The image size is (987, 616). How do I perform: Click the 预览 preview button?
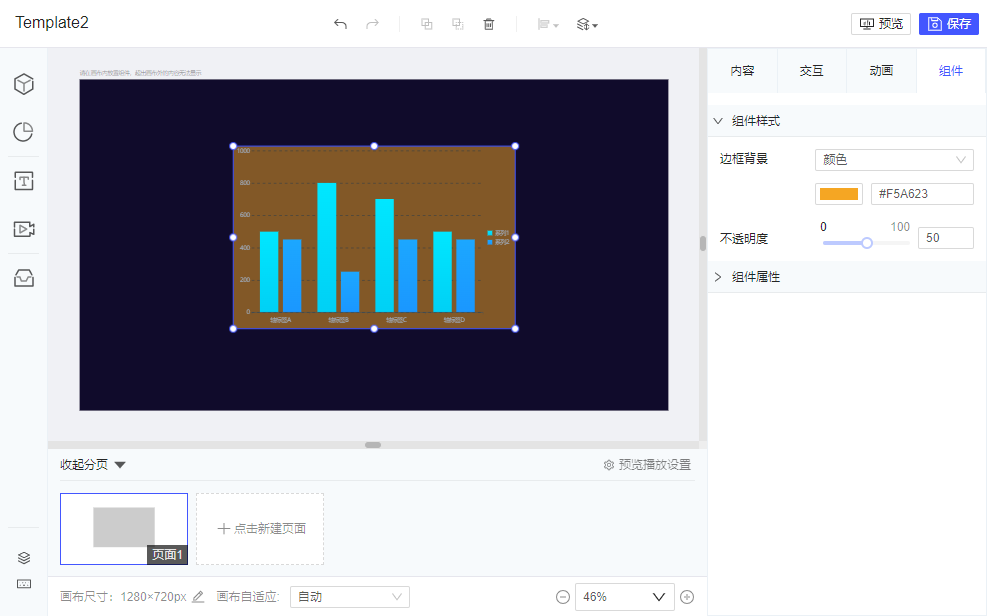881,24
